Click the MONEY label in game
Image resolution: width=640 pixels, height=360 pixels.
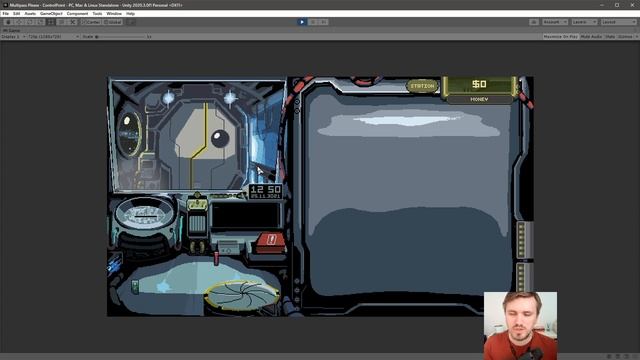click(x=479, y=99)
